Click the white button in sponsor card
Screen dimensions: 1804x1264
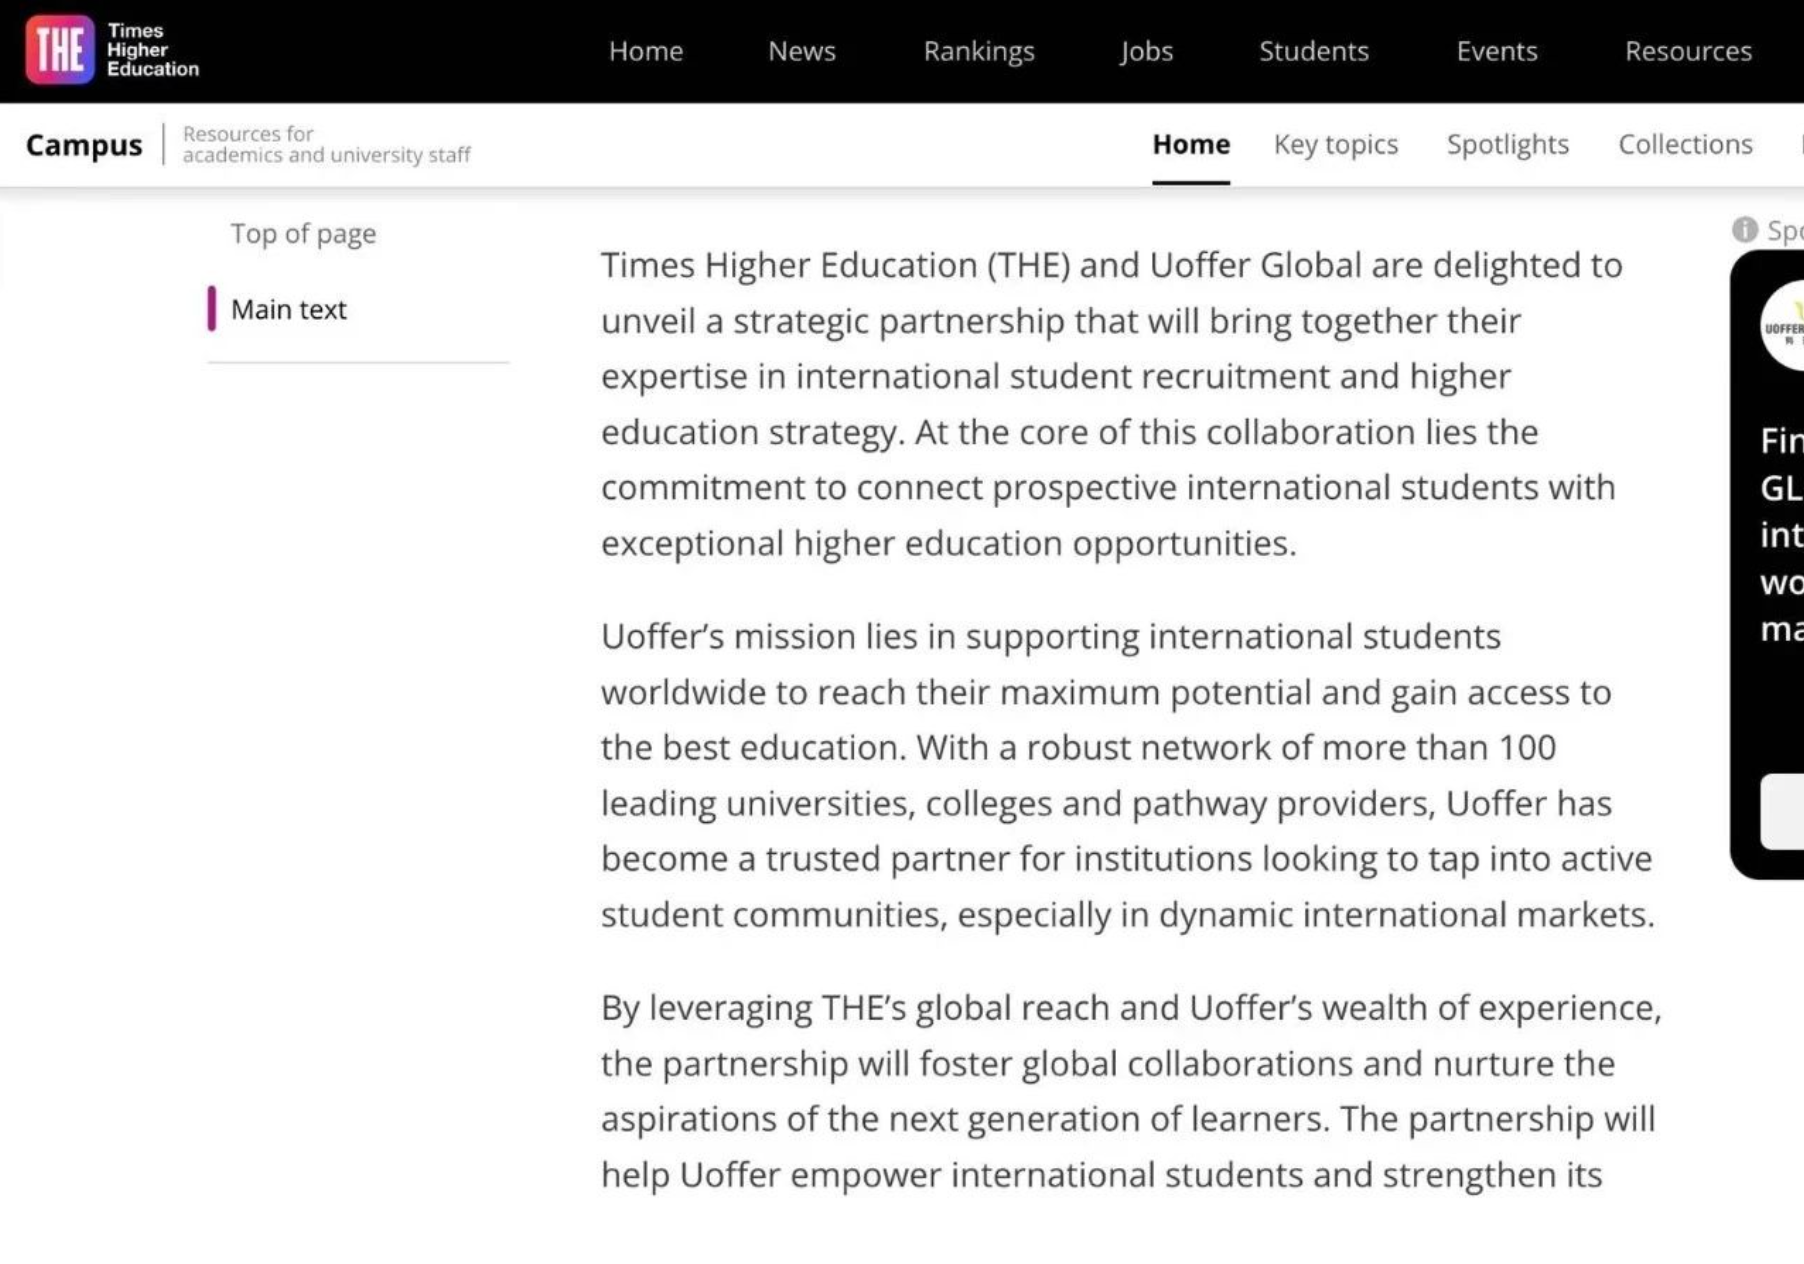click(1782, 811)
